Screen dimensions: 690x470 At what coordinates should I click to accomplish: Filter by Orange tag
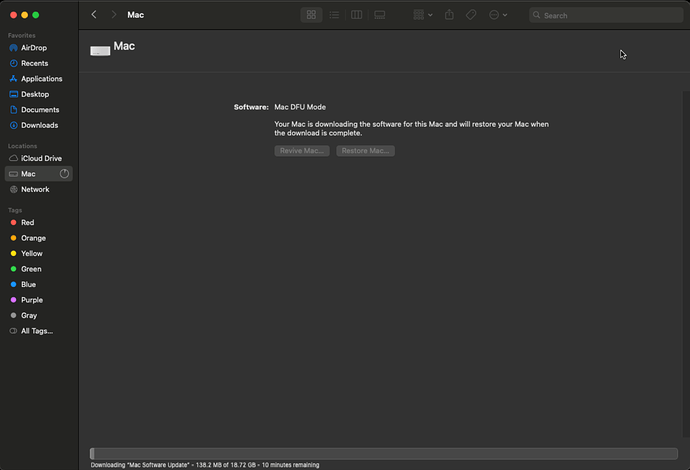39,238
